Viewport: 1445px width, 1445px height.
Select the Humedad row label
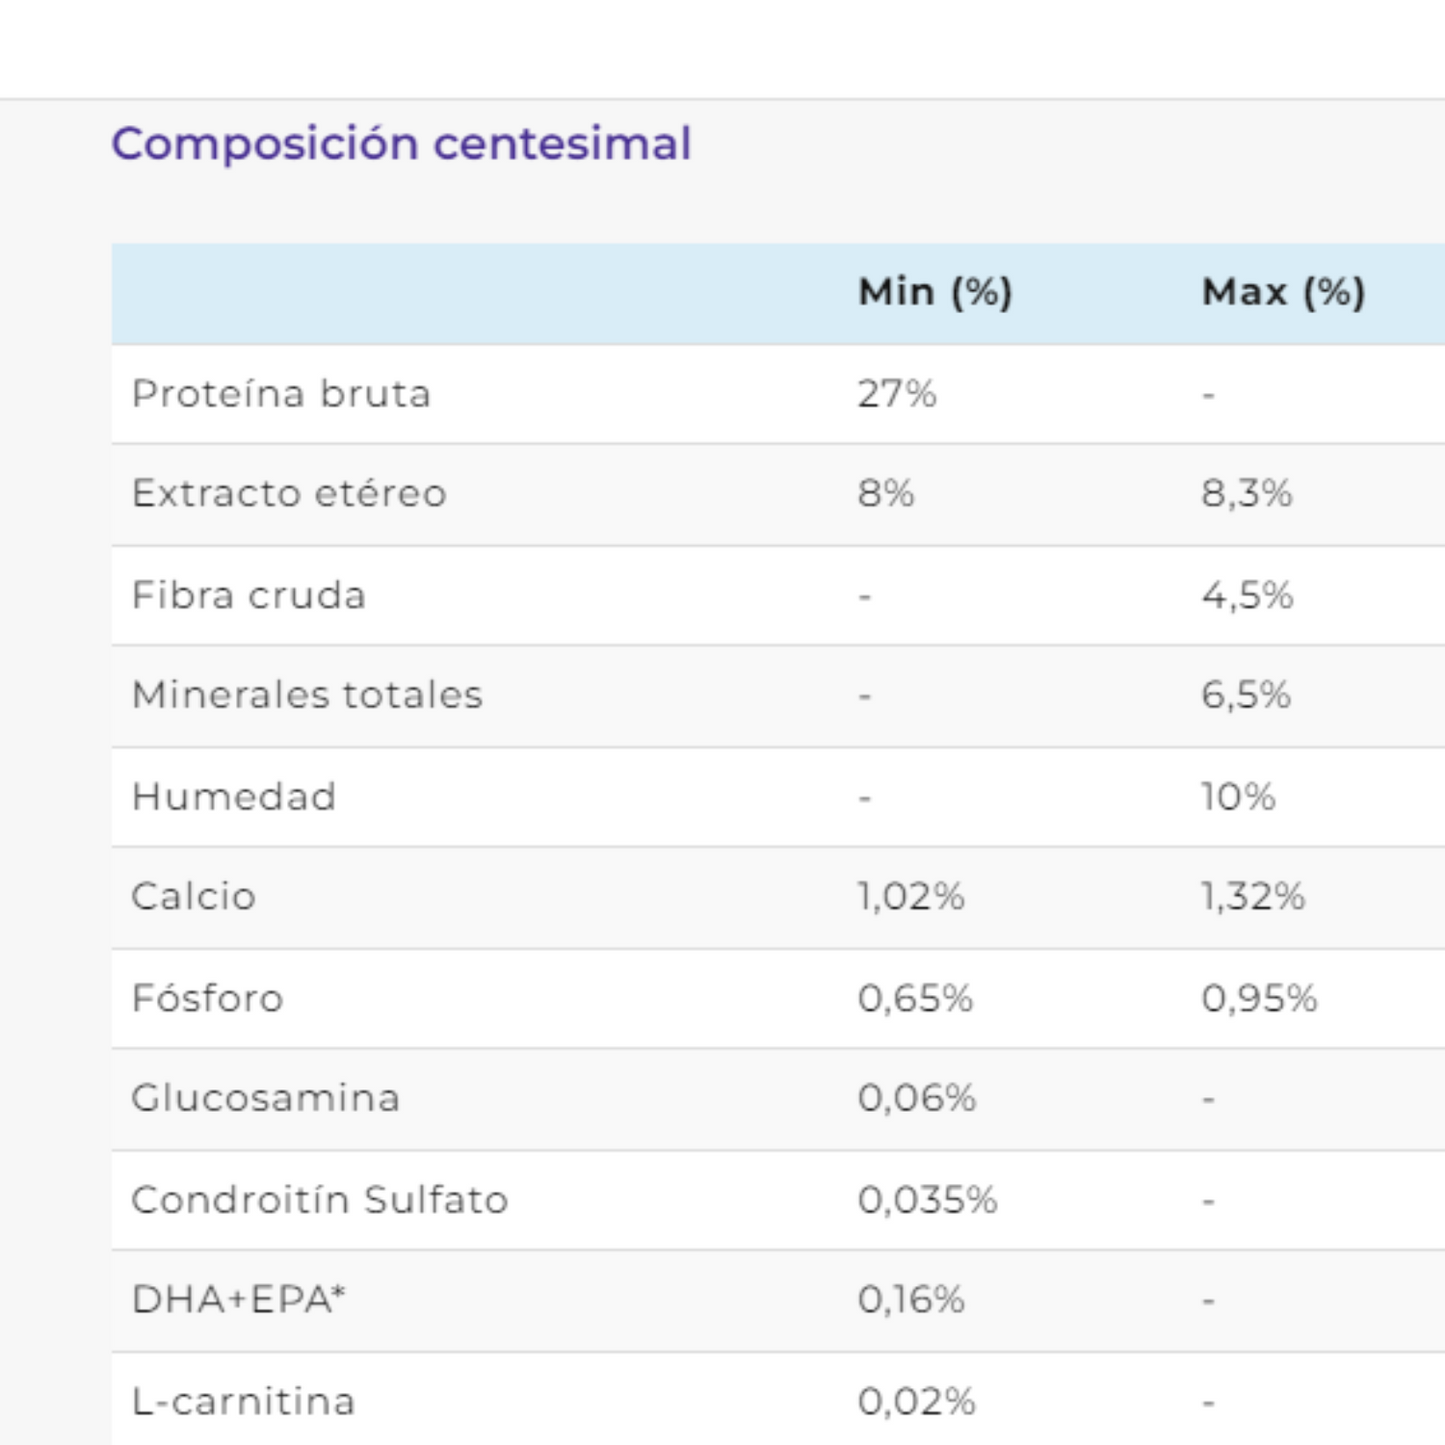click(x=234, y=797)
